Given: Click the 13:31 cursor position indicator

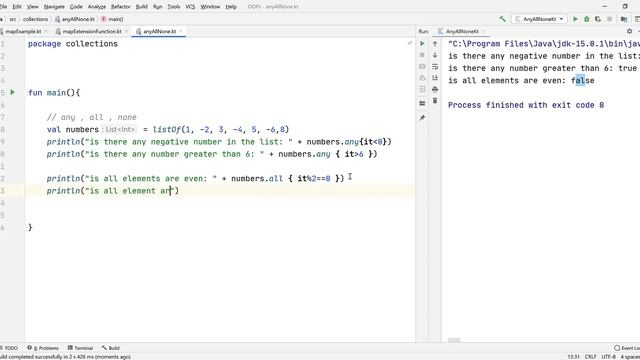Looking at the screenshot, I should [x=573, y=357].
